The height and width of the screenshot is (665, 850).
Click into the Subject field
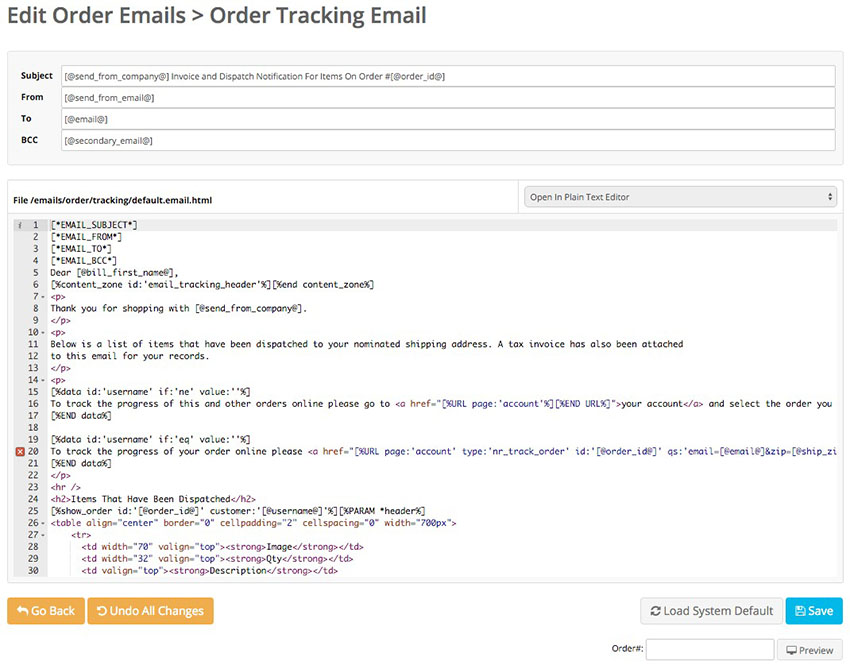pyautogui.click(x=448, y=76)
